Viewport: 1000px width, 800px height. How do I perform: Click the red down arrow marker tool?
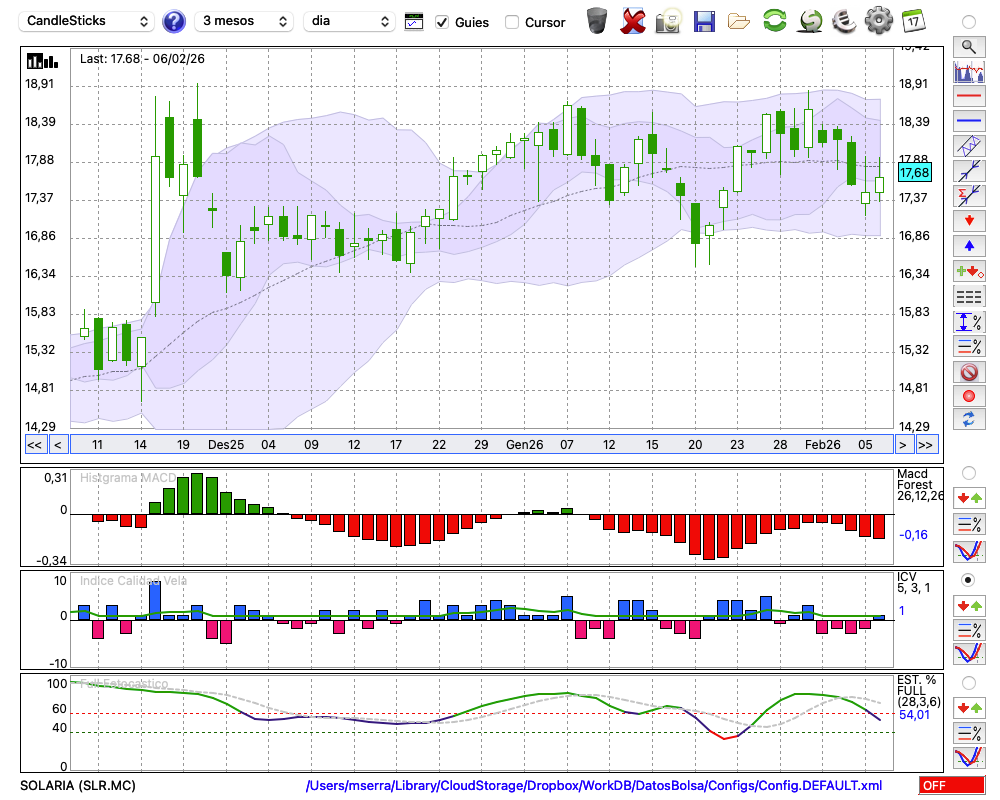[x=969, y=221]
